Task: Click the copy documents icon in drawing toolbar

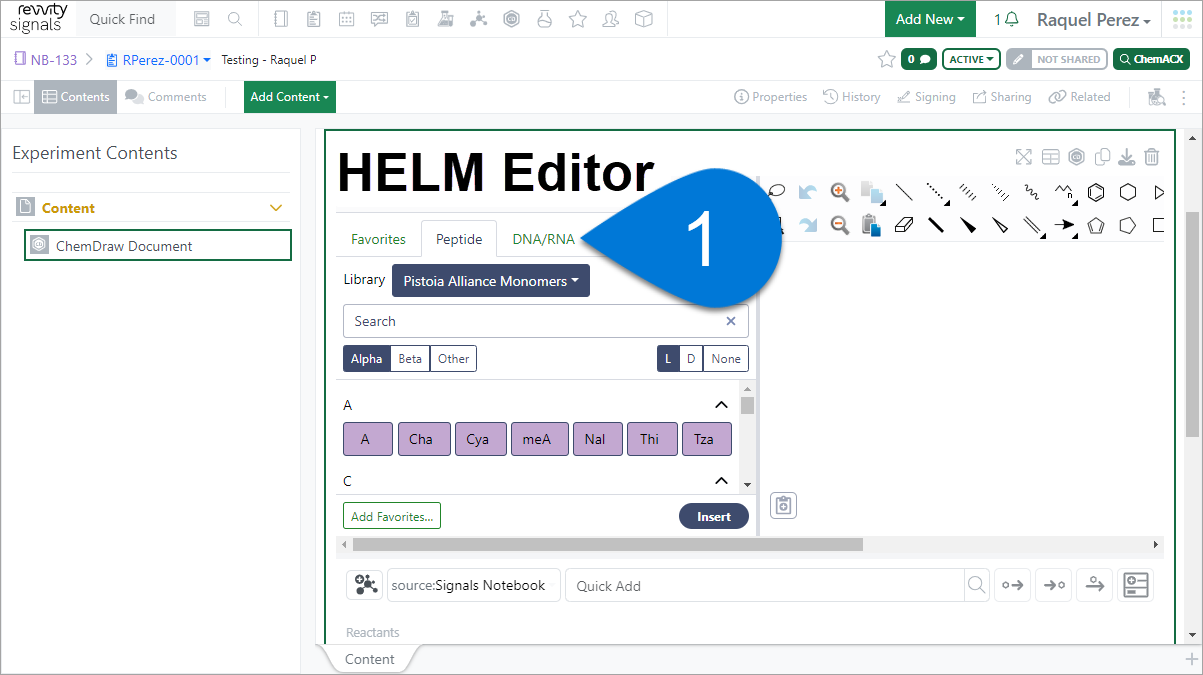Action: (872, 192)
